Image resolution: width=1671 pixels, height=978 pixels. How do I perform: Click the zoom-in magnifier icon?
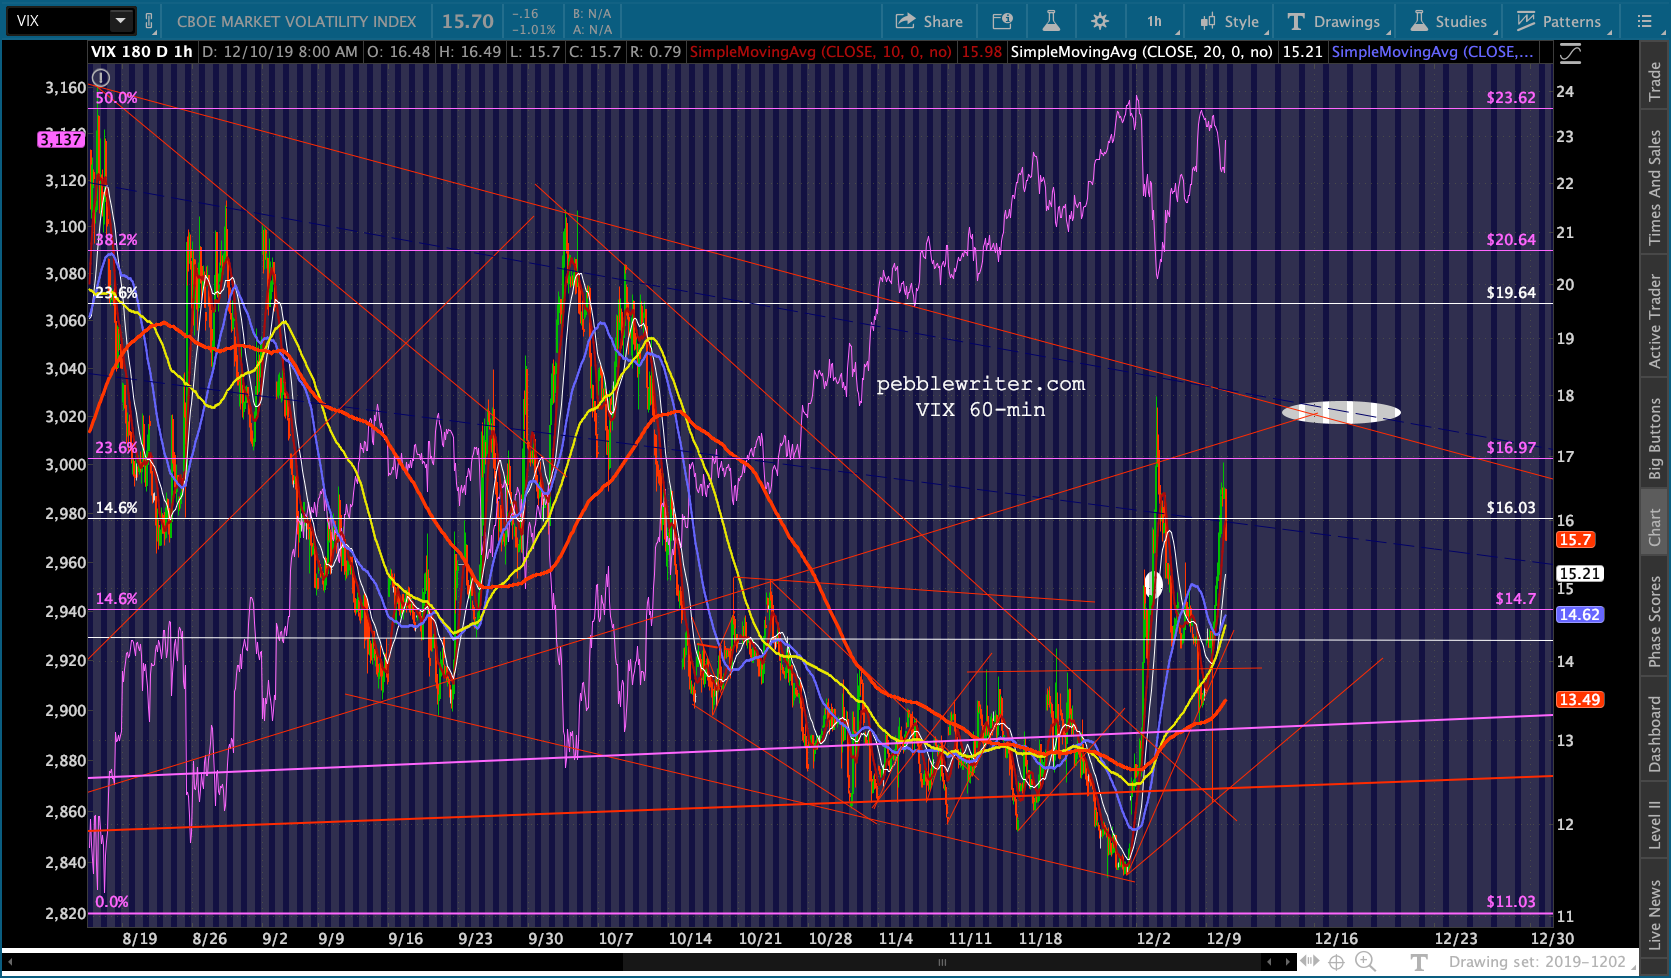[1365, 962]
